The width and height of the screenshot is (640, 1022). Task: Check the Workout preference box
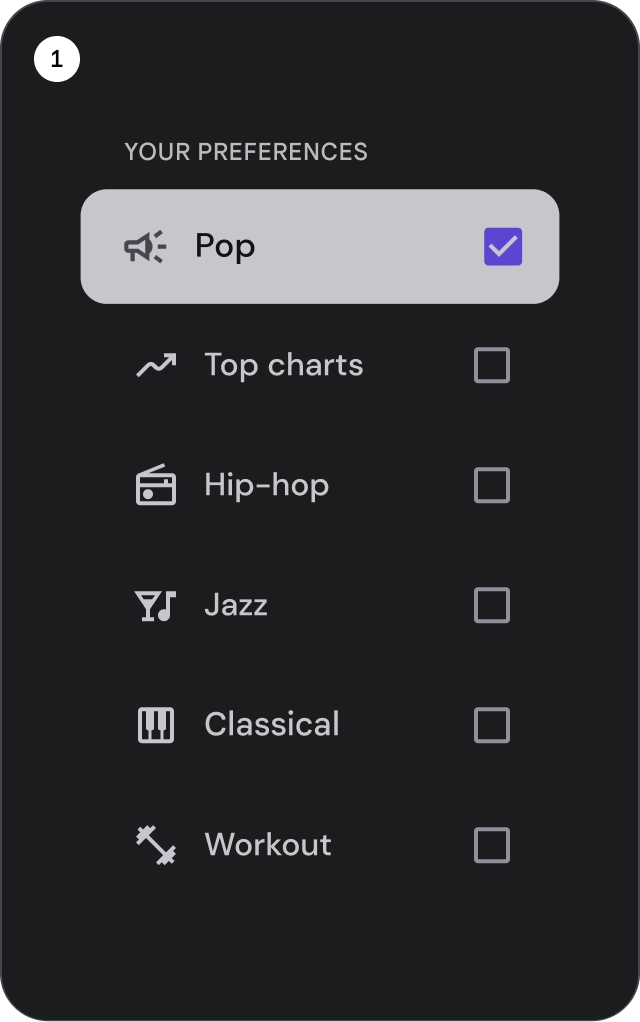[491, 845]
